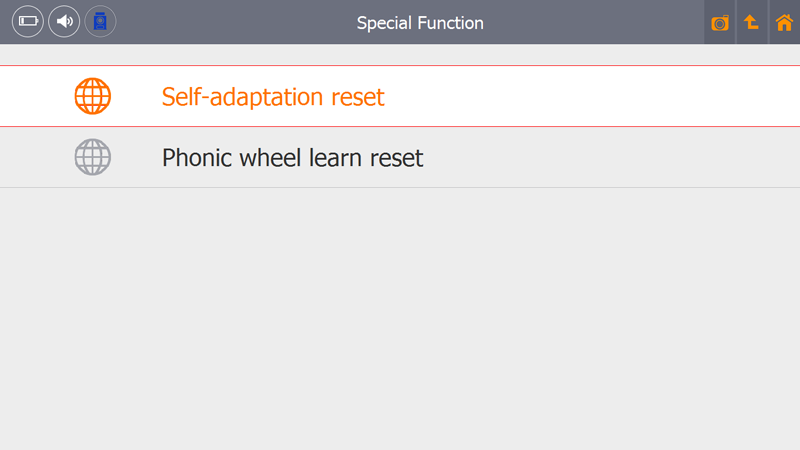Mute sound with the speaker icon
The width and height of the screenshot is (800, 450).
click(x=64, y=21)
